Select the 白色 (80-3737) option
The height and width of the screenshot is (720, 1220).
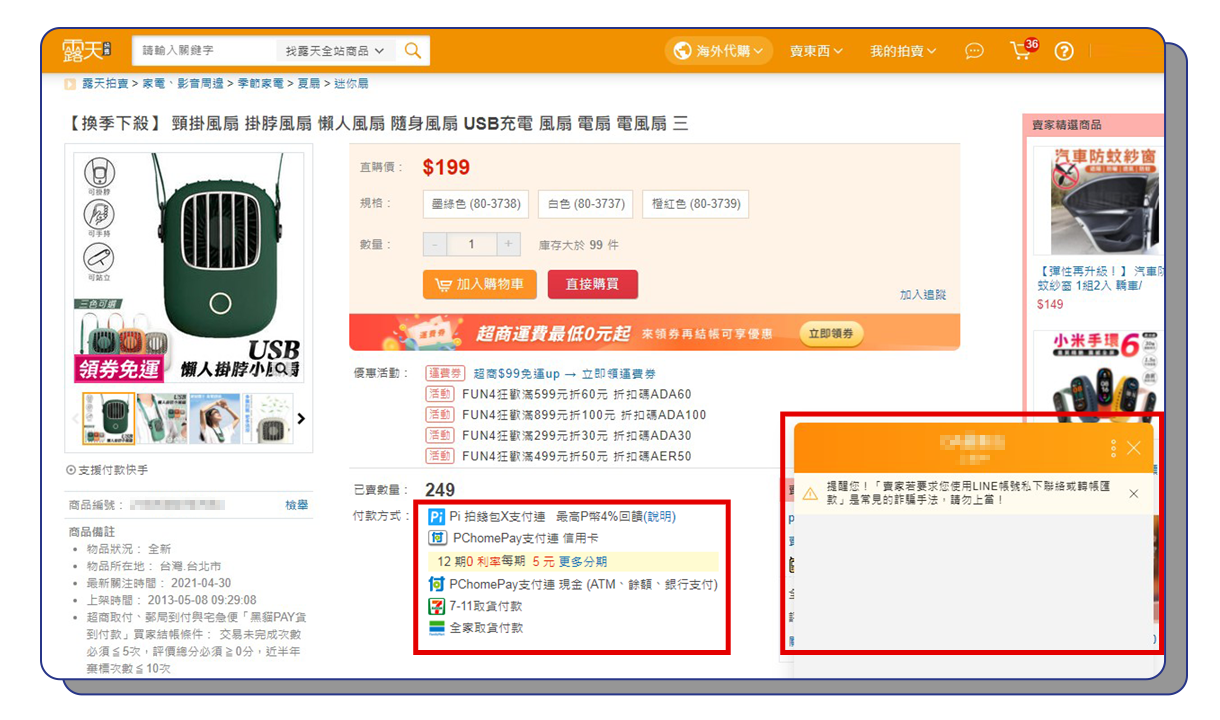click(x=585, y=204)
